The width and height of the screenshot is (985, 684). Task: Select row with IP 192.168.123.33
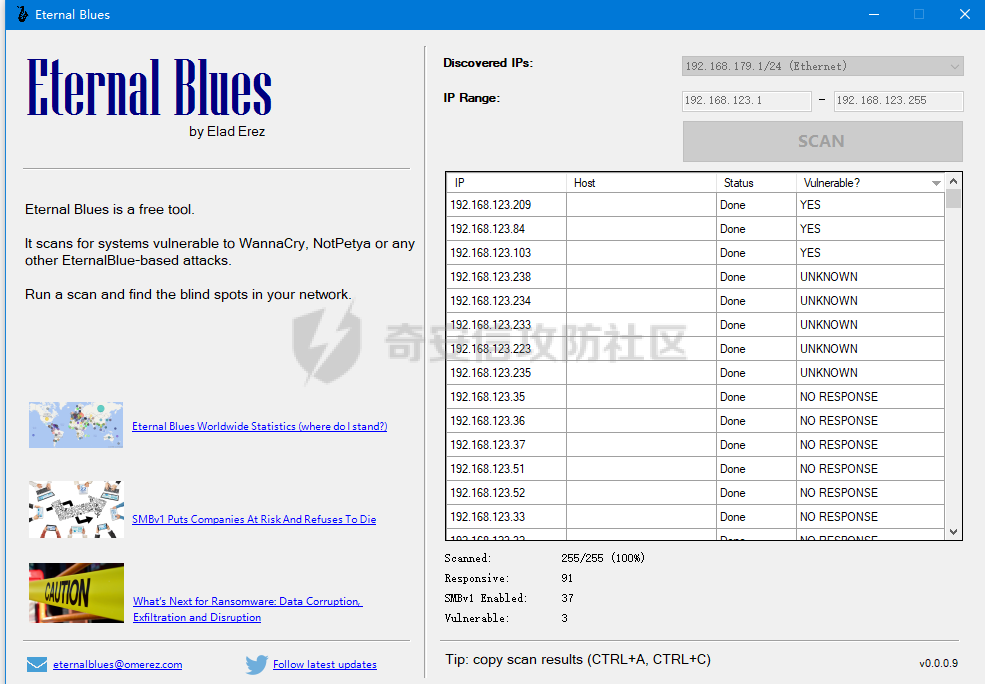click(695, 517)
